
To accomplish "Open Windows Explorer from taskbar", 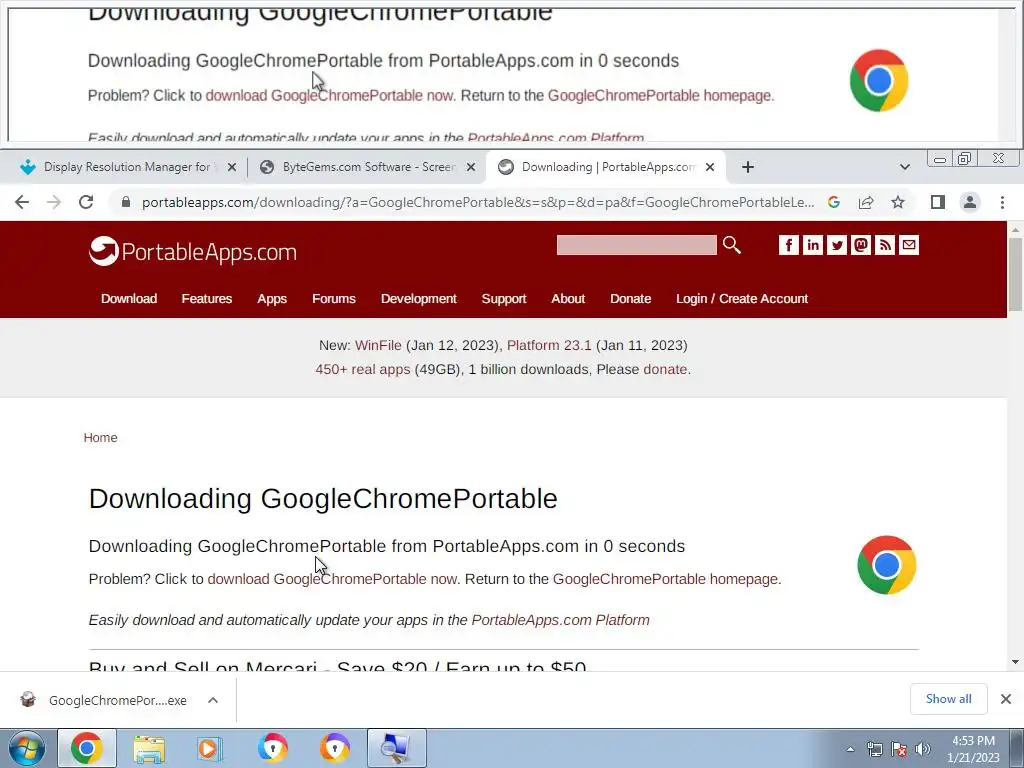I will tap(149, 748).
